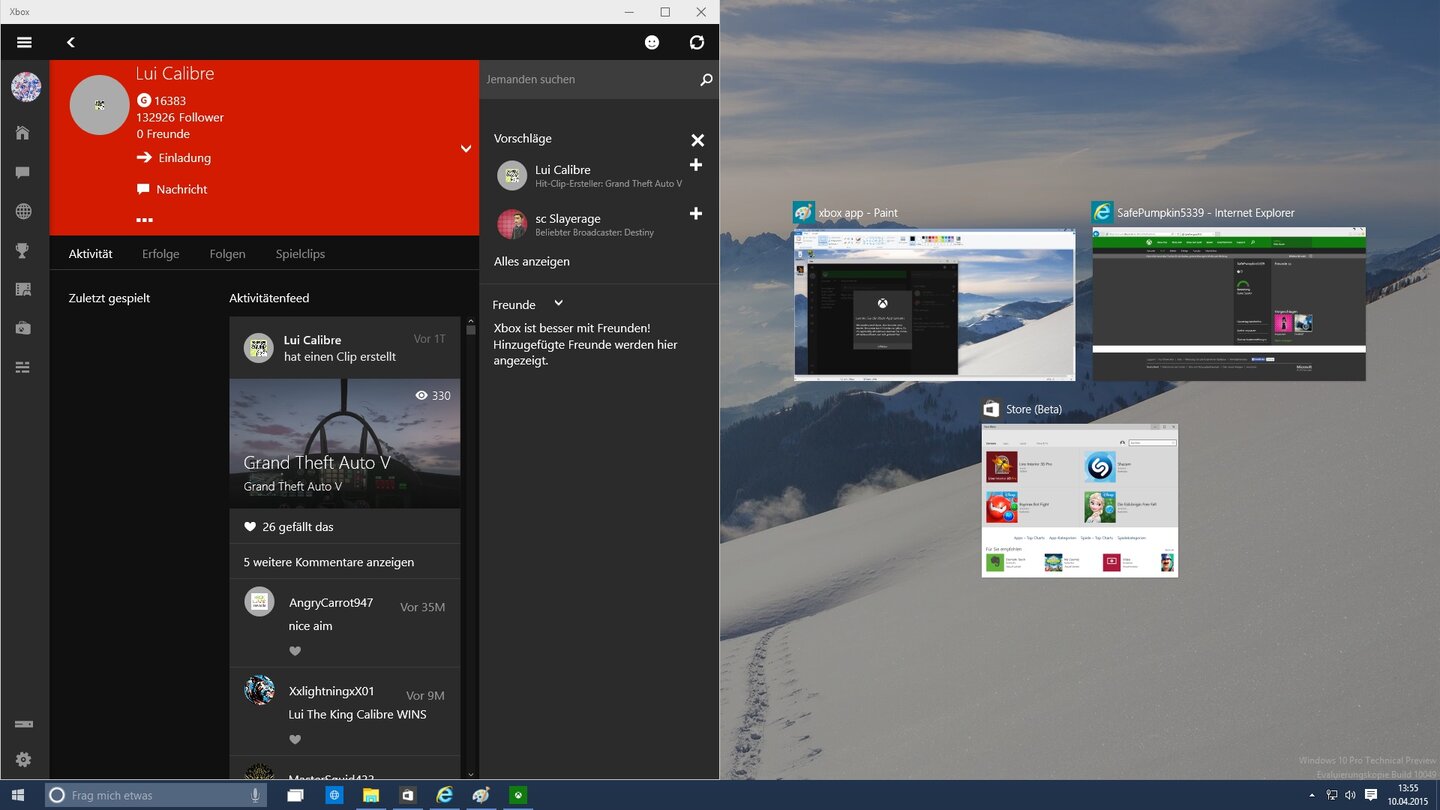Viewport: 1440px width, 810px height.
Task: Click Lui Calibre name in feed post
Action: tap(312, 340)
